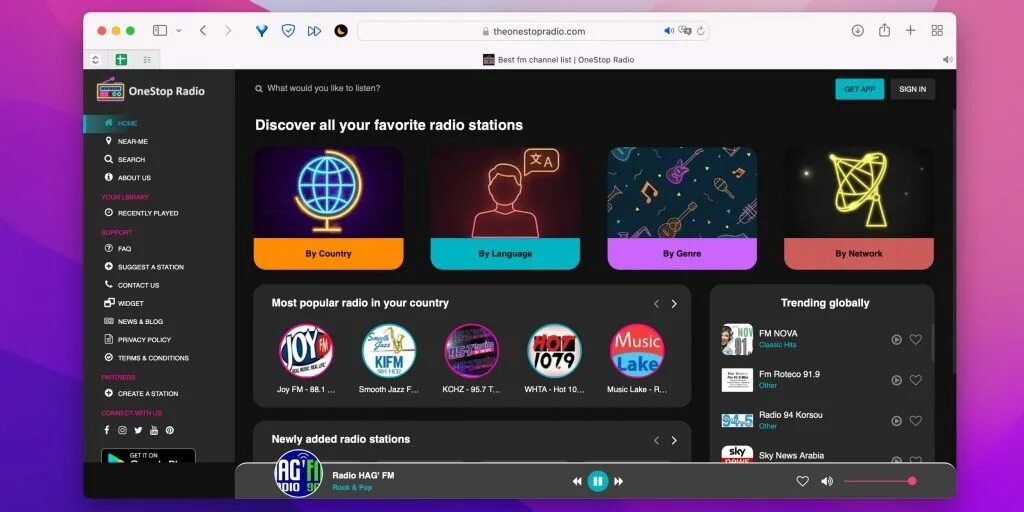
Task: Open the Pinterest social icon
Action: tap(169, 430)
